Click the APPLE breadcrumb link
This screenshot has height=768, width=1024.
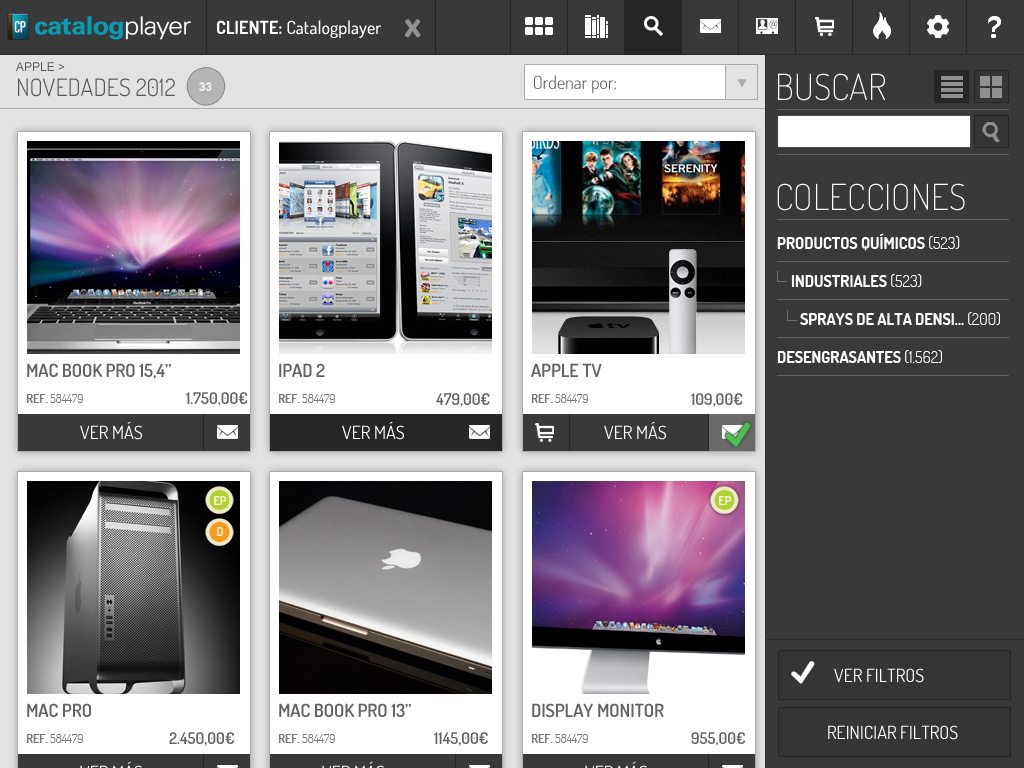point(35,67)
